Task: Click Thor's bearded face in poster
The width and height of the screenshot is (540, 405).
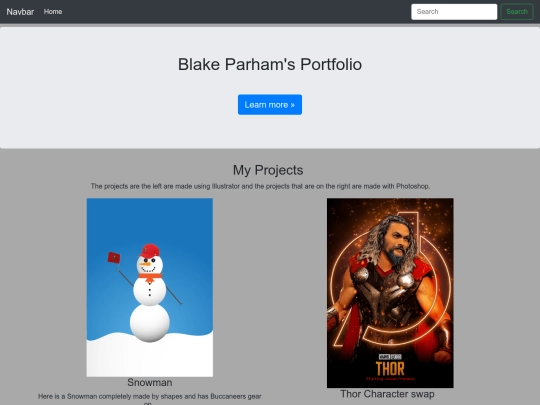Action: 399,247
